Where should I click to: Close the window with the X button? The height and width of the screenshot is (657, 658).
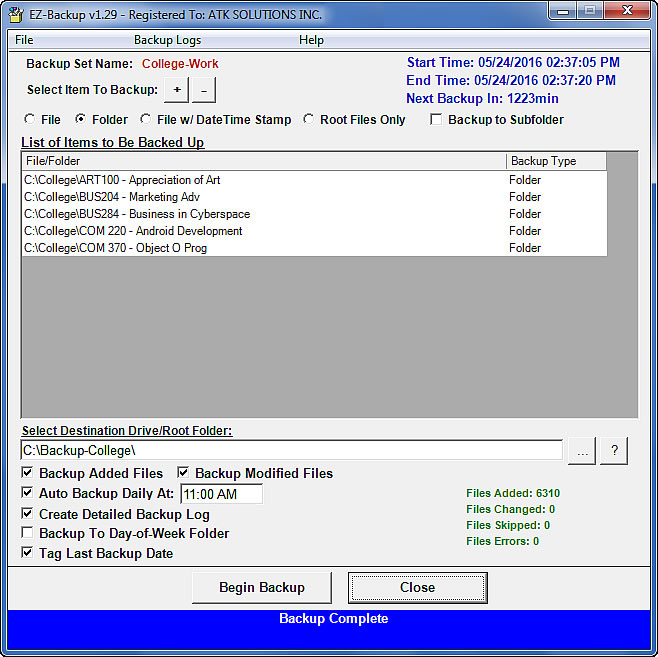coord(627,11)
